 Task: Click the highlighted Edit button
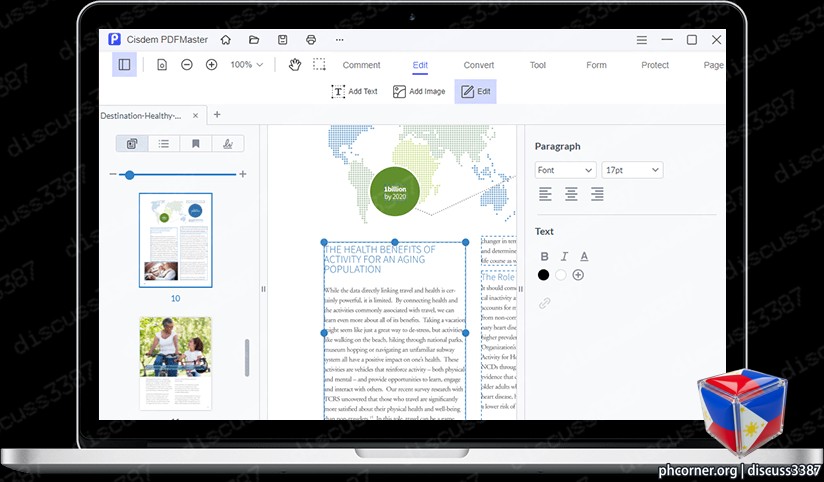click(x=476, y=91)
